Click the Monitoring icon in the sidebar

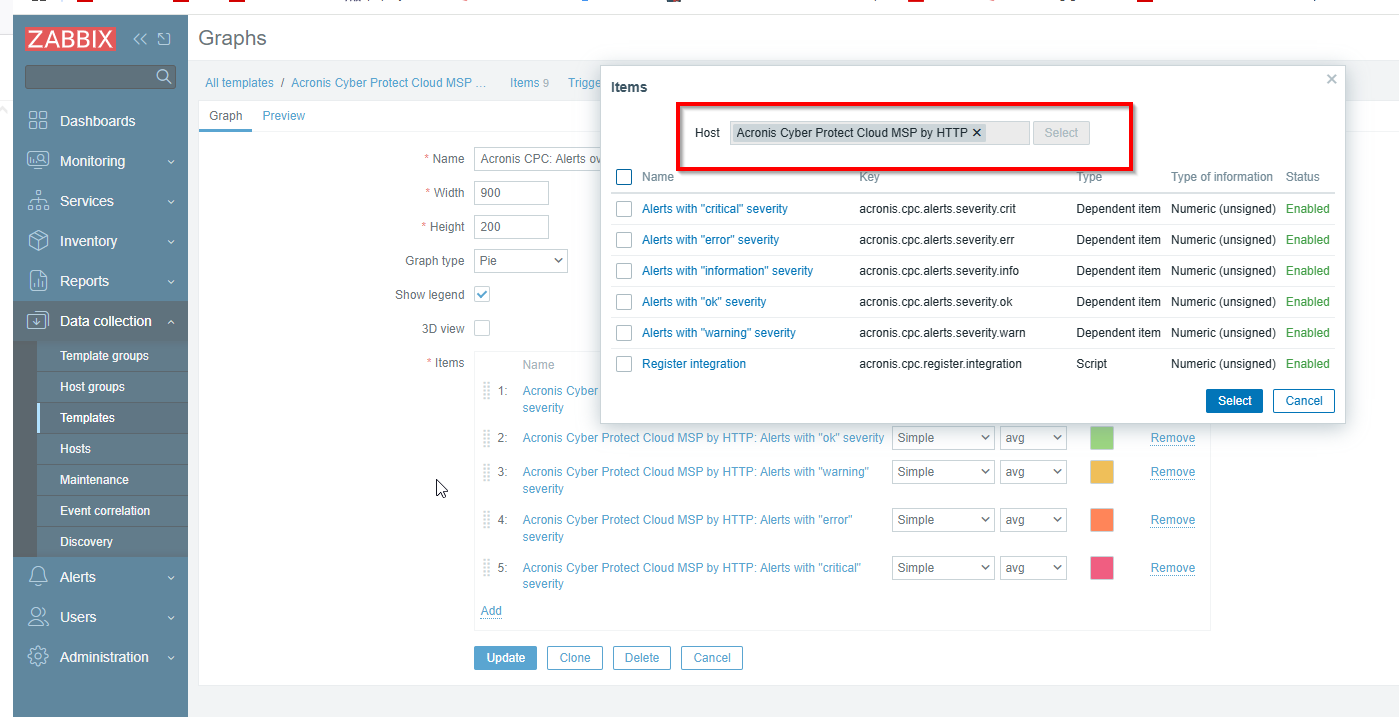(38, 161)
